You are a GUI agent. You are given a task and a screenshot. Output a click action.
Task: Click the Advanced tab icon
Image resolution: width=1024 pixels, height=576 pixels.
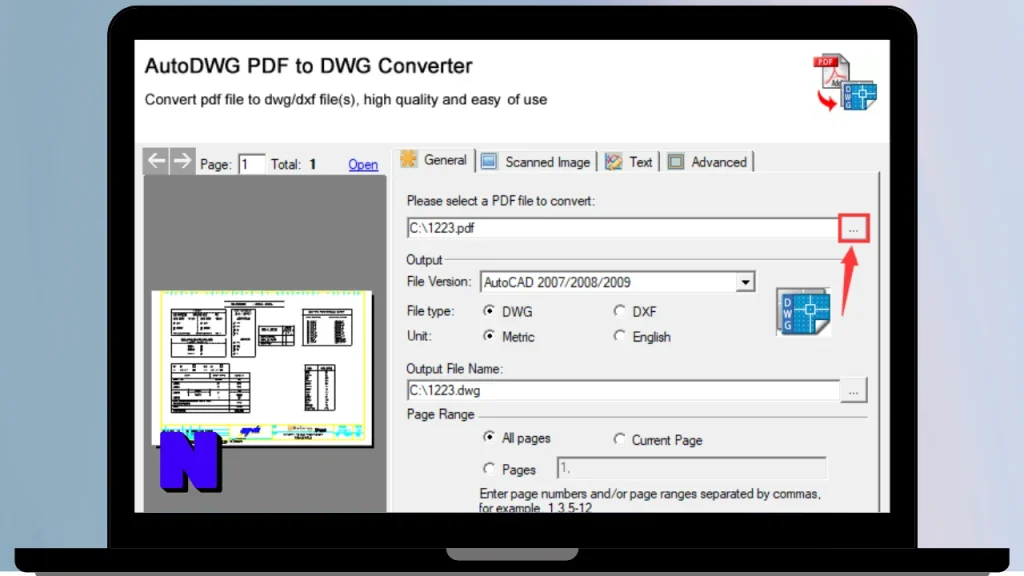point(676,162)
